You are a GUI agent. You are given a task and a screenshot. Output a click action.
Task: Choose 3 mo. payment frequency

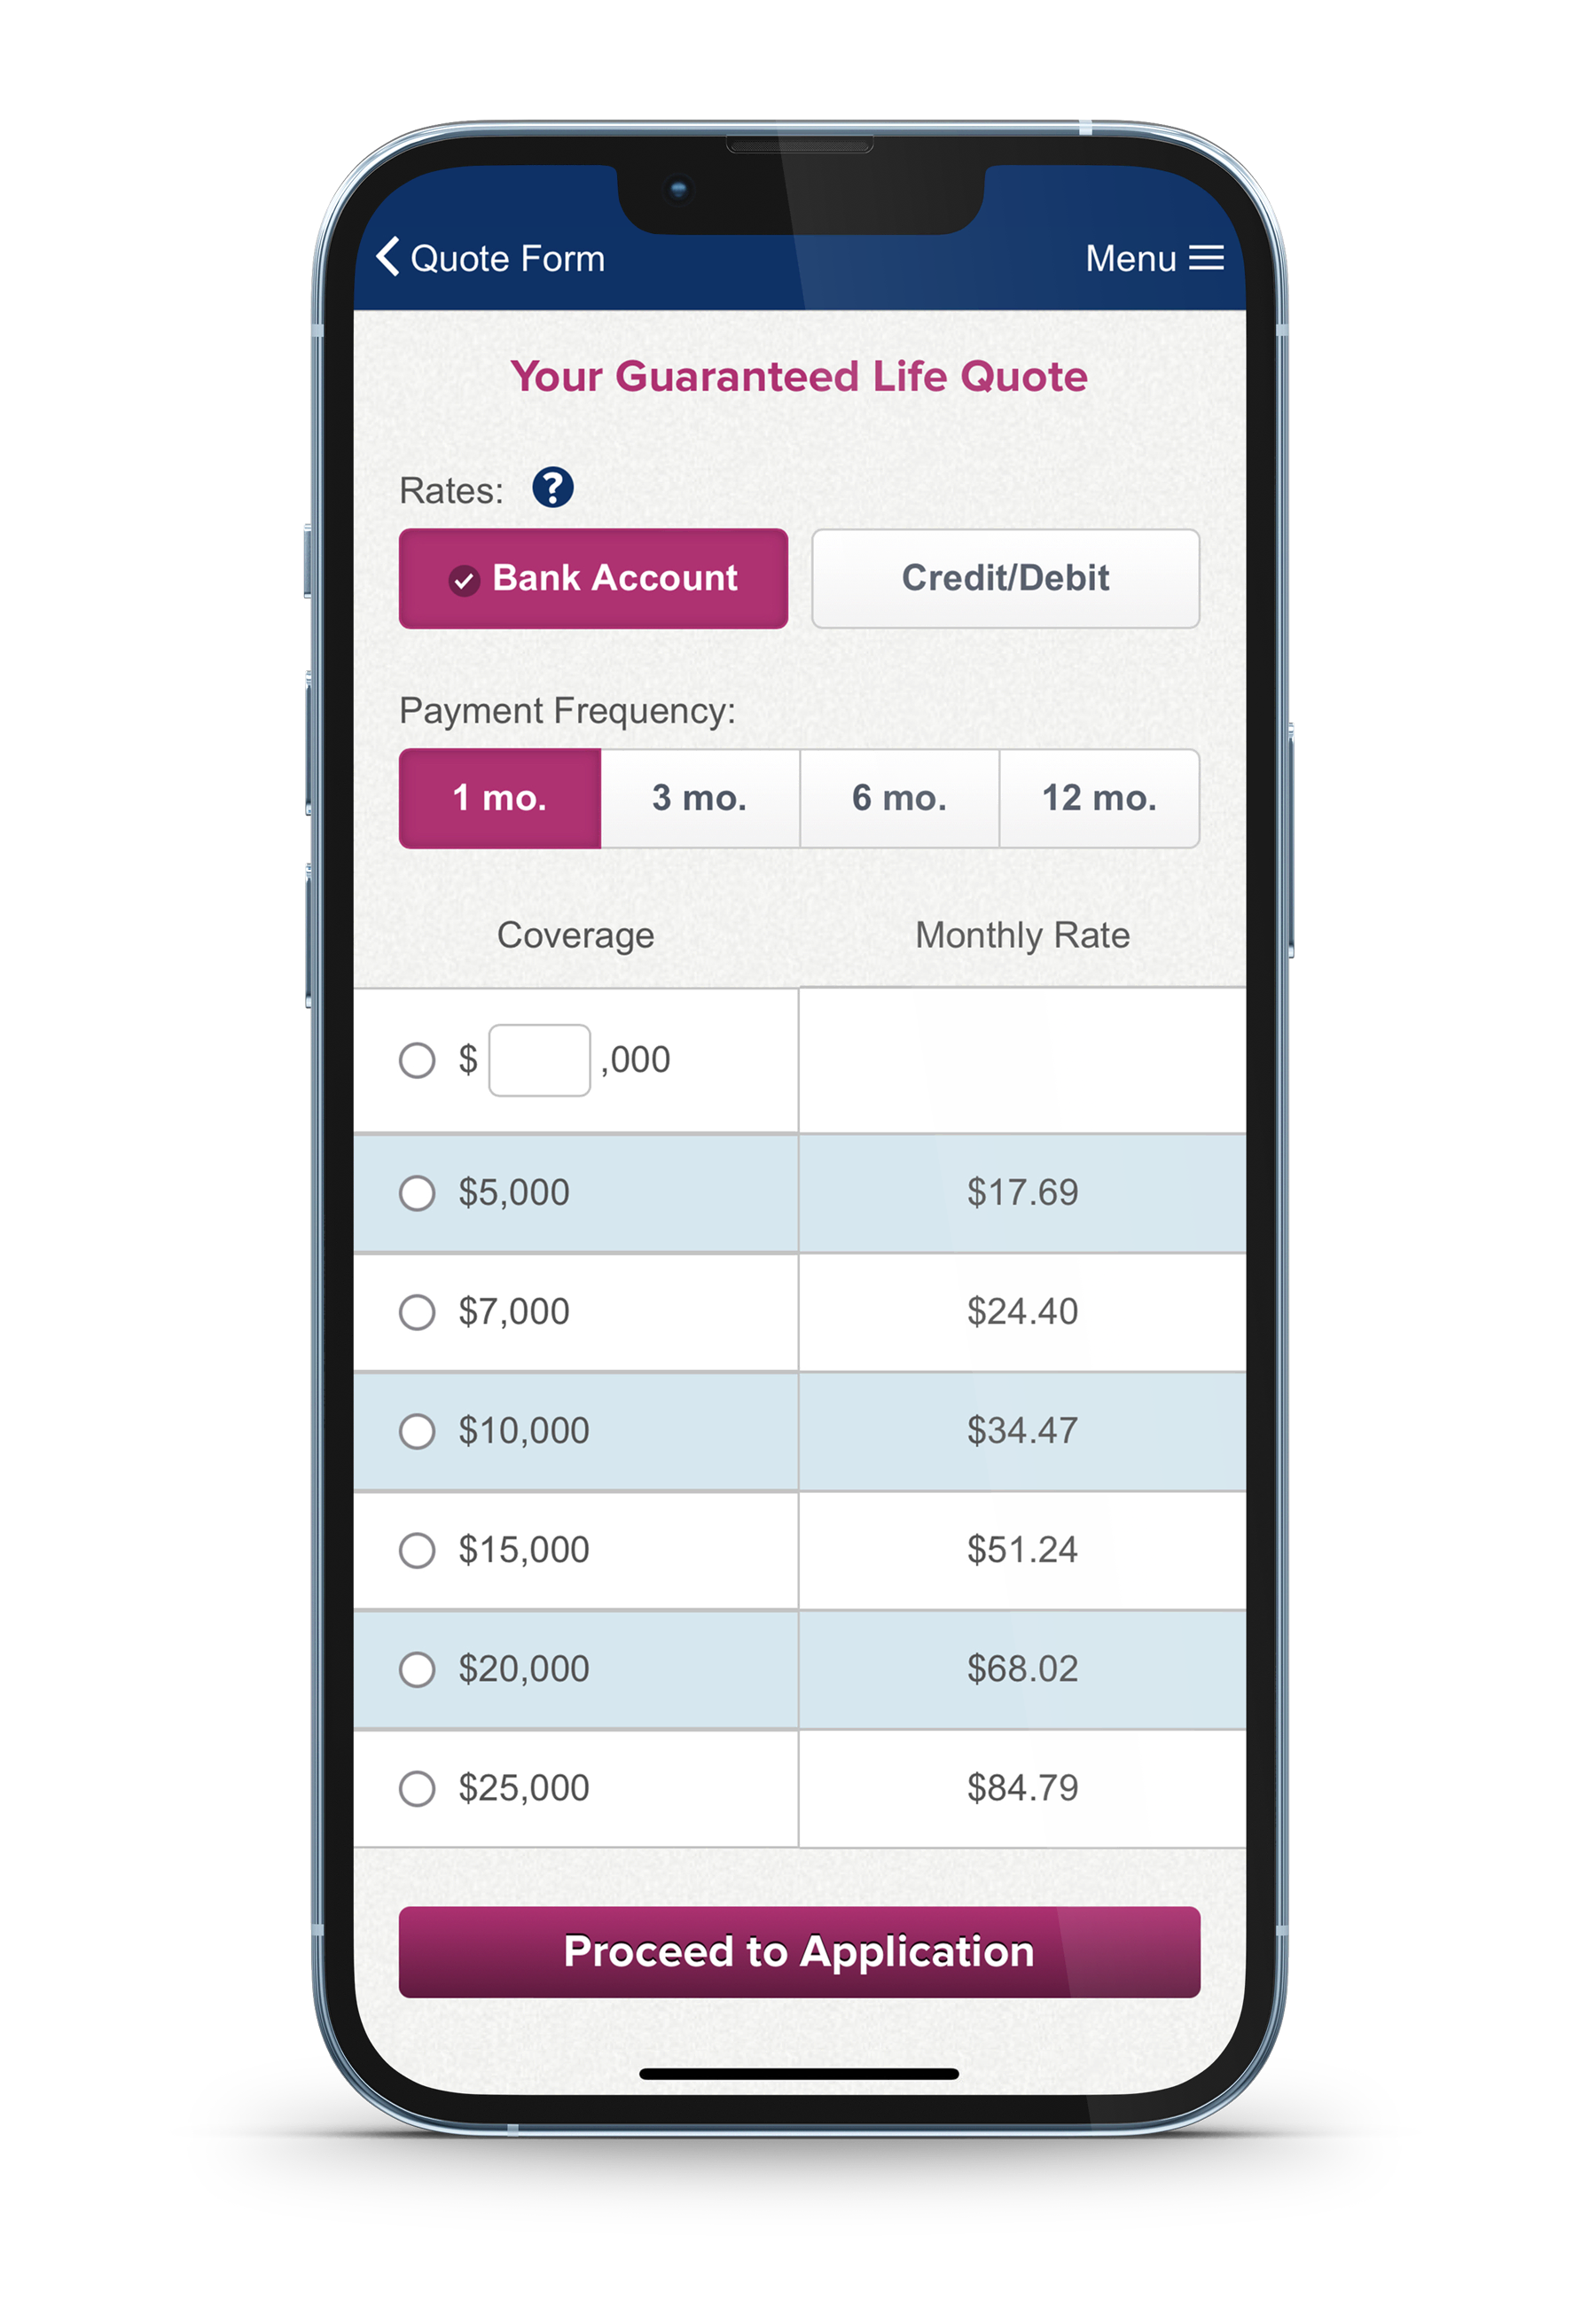pyautogui.click(x=699, y=798)
